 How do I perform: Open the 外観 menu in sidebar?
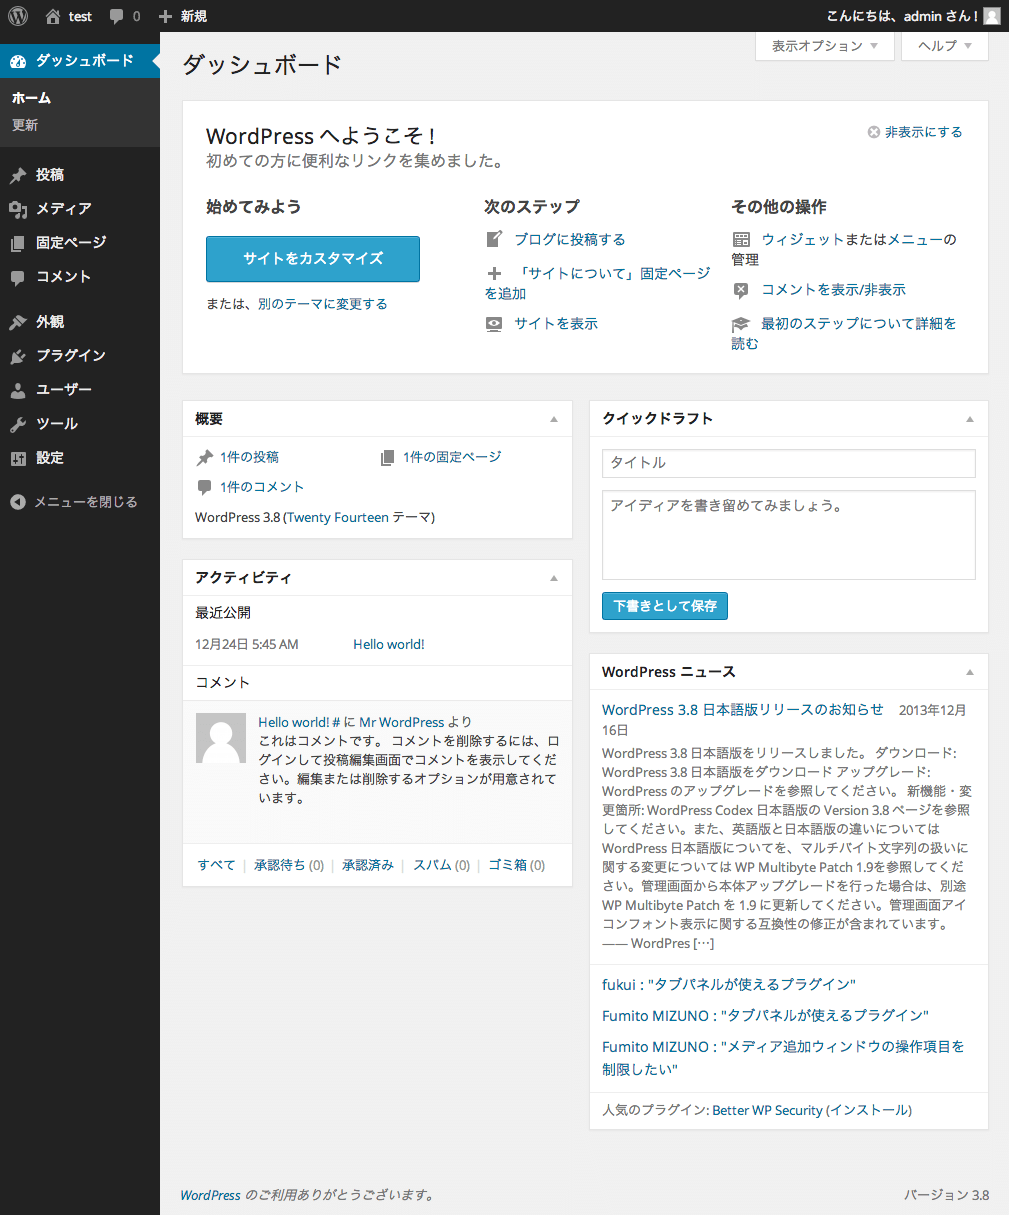[50, 322]
